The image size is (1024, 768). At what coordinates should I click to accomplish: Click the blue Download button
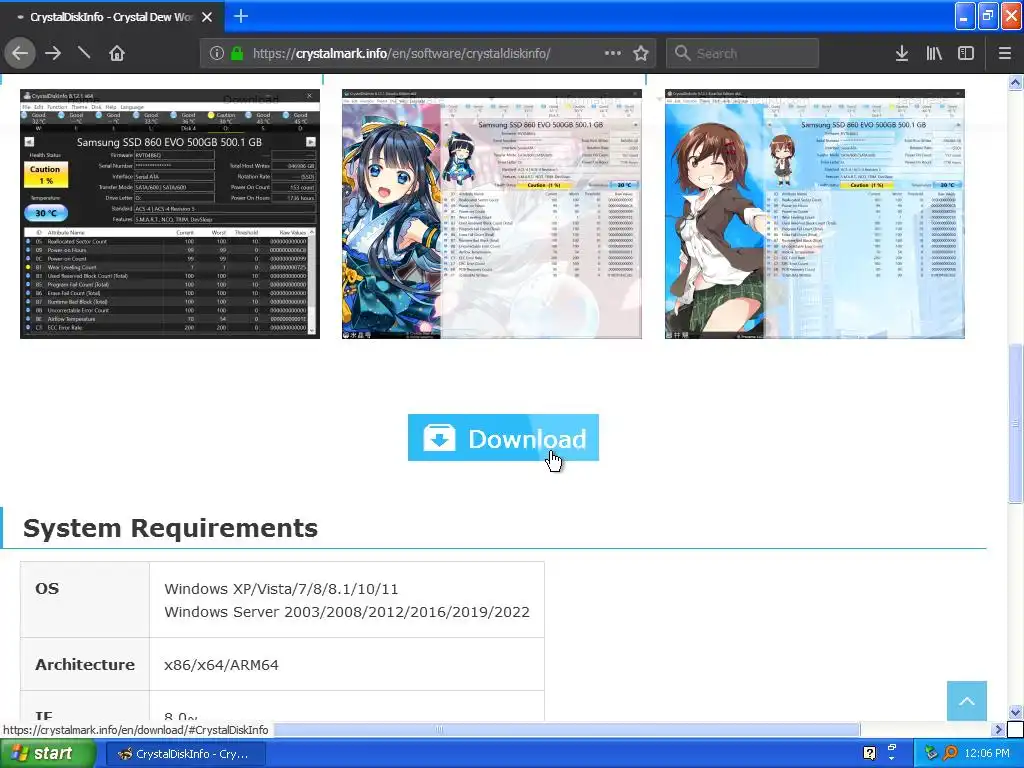(504, 438)
